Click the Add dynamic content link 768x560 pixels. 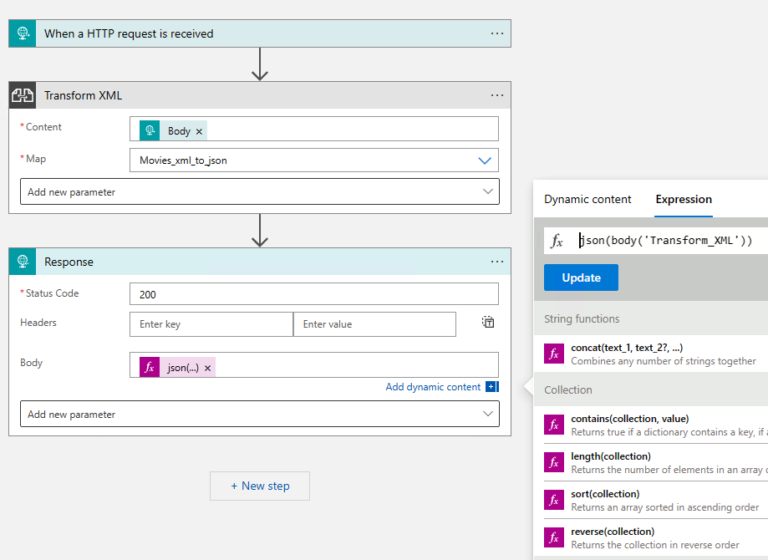click(x=433, y=387)
